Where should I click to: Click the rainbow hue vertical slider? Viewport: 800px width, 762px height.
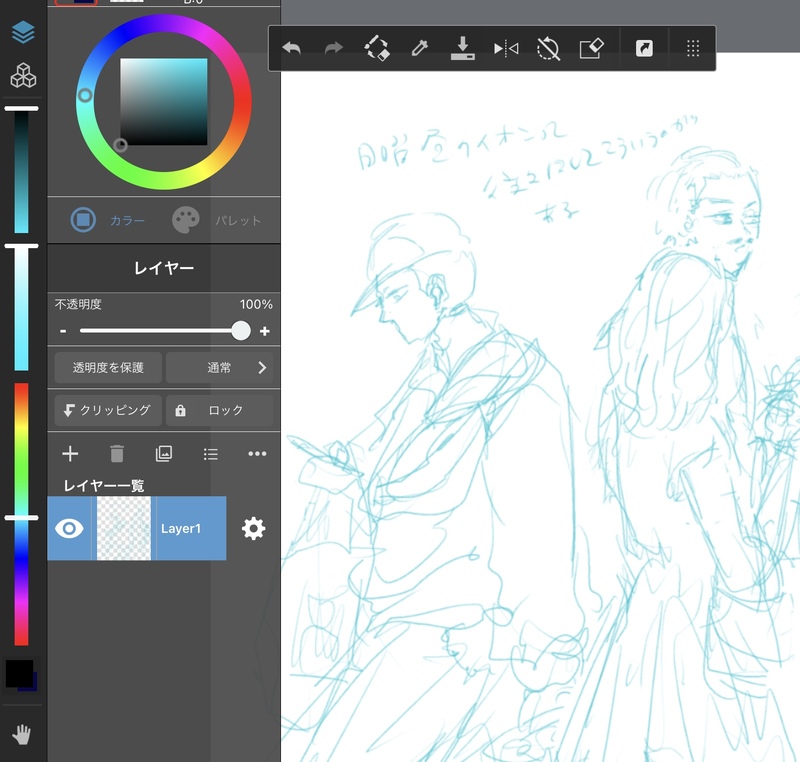pos(21,514)
